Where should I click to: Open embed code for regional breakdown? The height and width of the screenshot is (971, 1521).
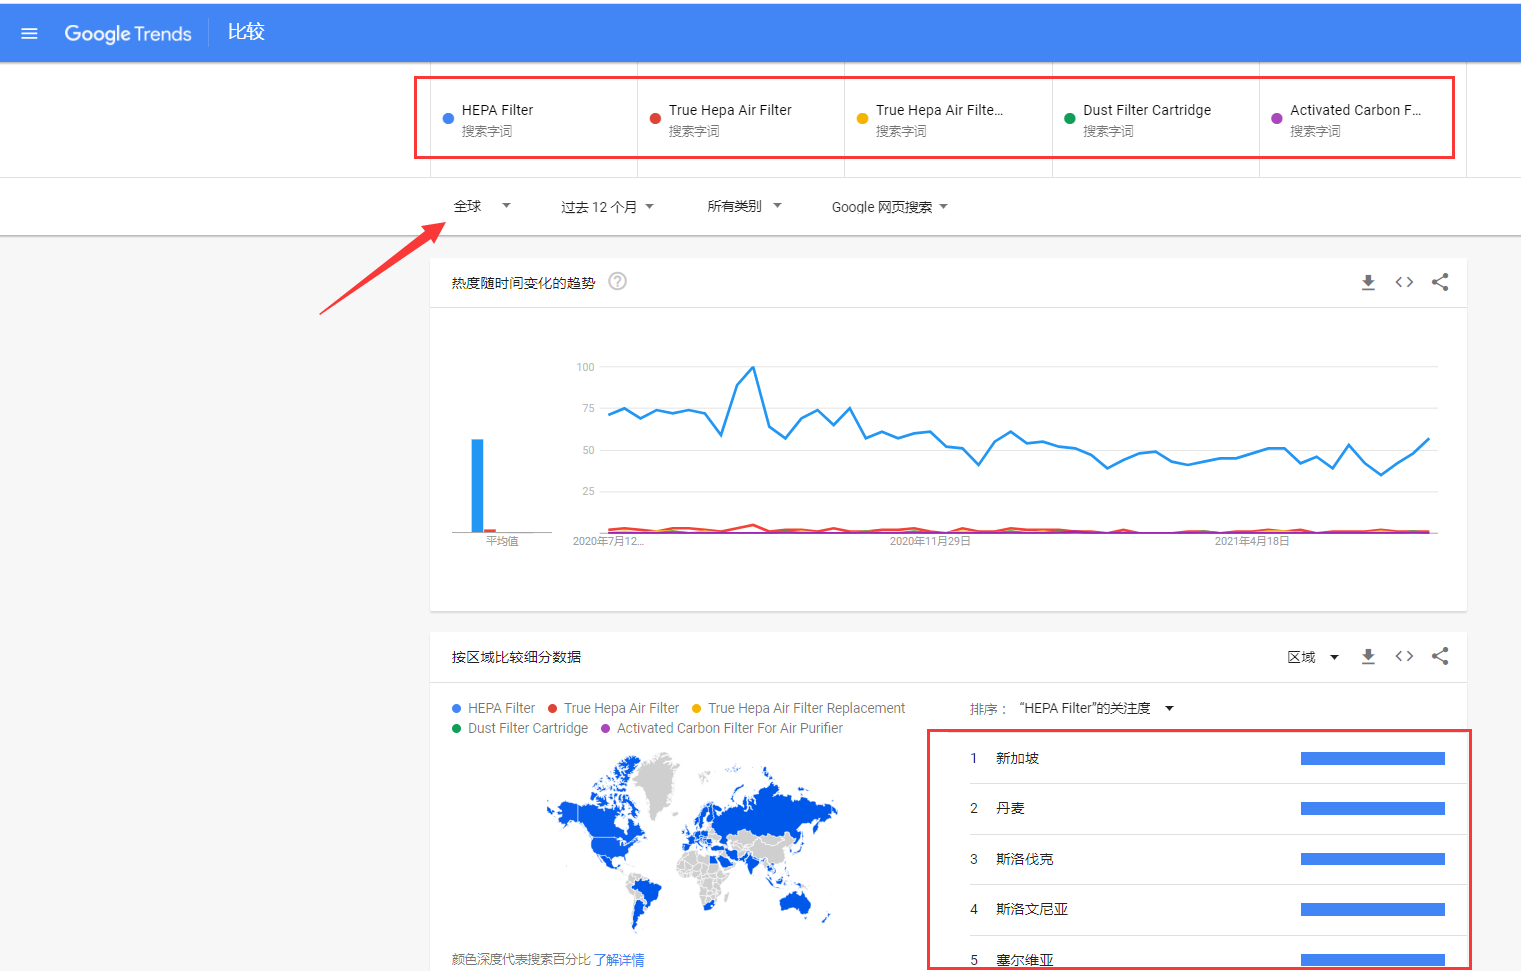(x=1404, y=656)
